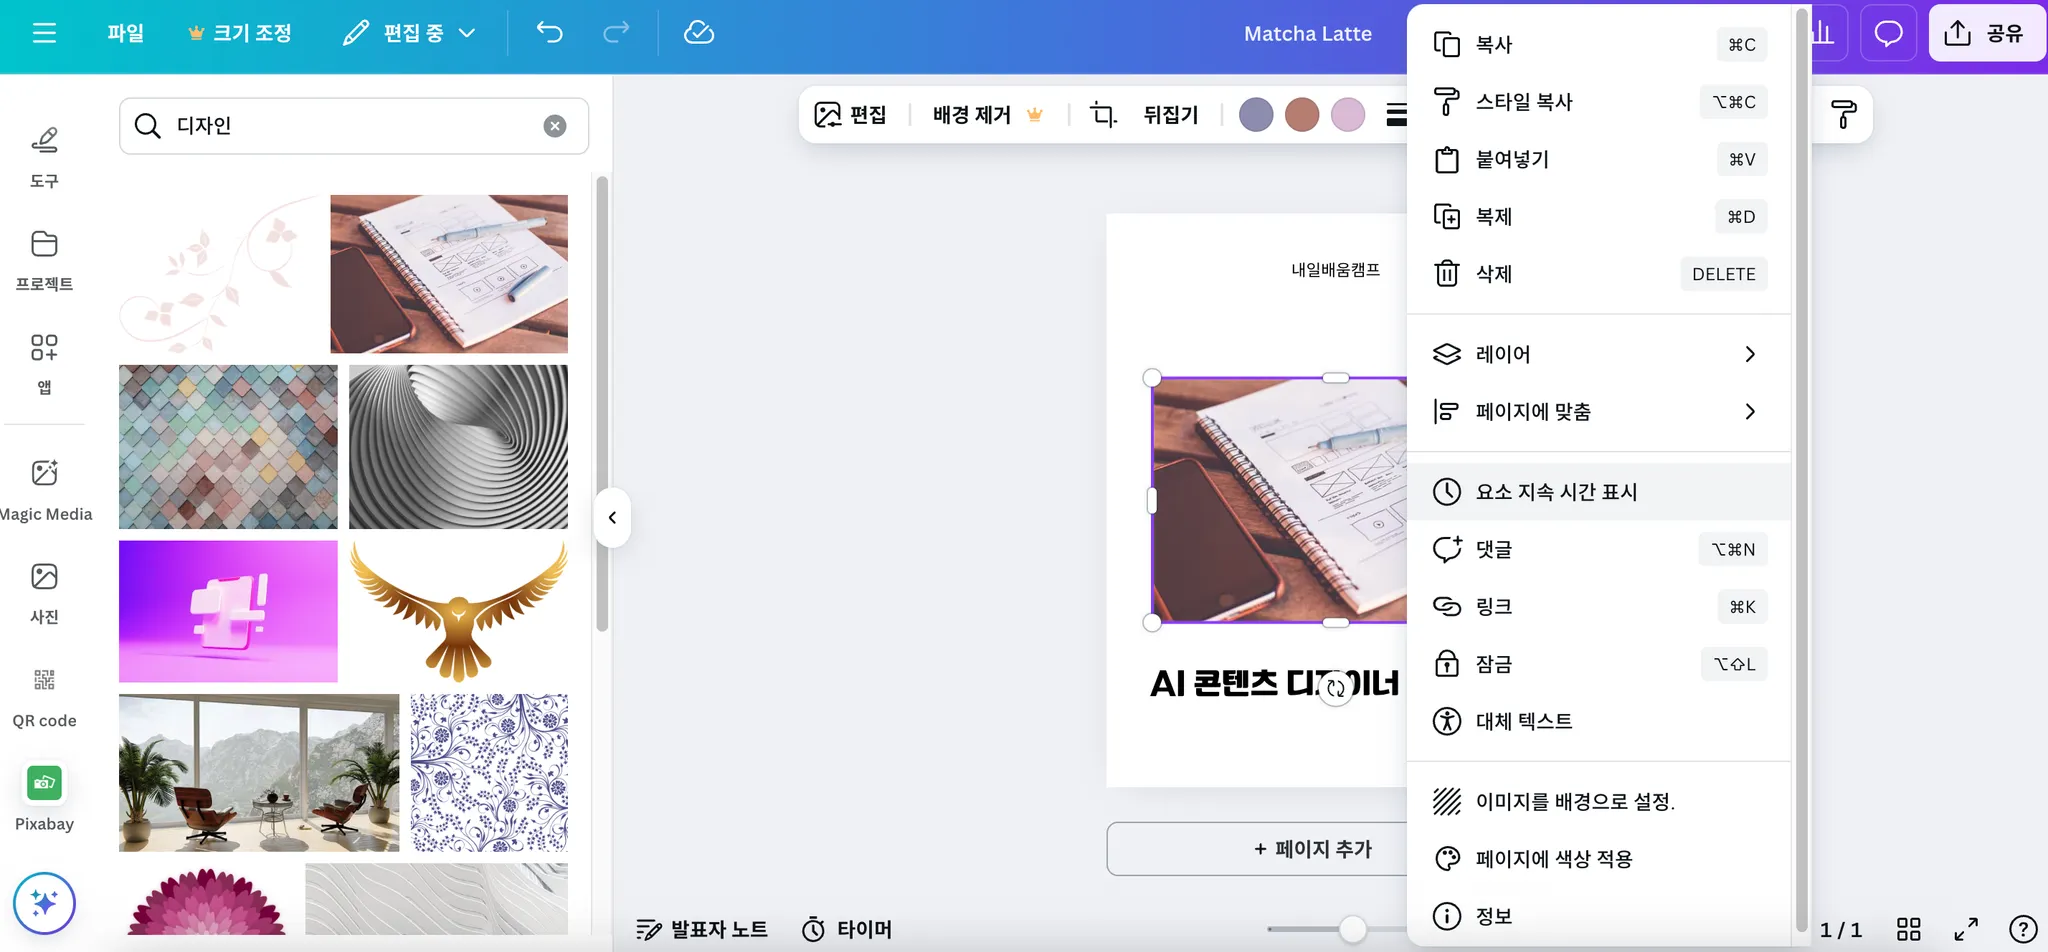2048x952 pixels.
Task: Open Magic Media panel
Action: [45, 490]
